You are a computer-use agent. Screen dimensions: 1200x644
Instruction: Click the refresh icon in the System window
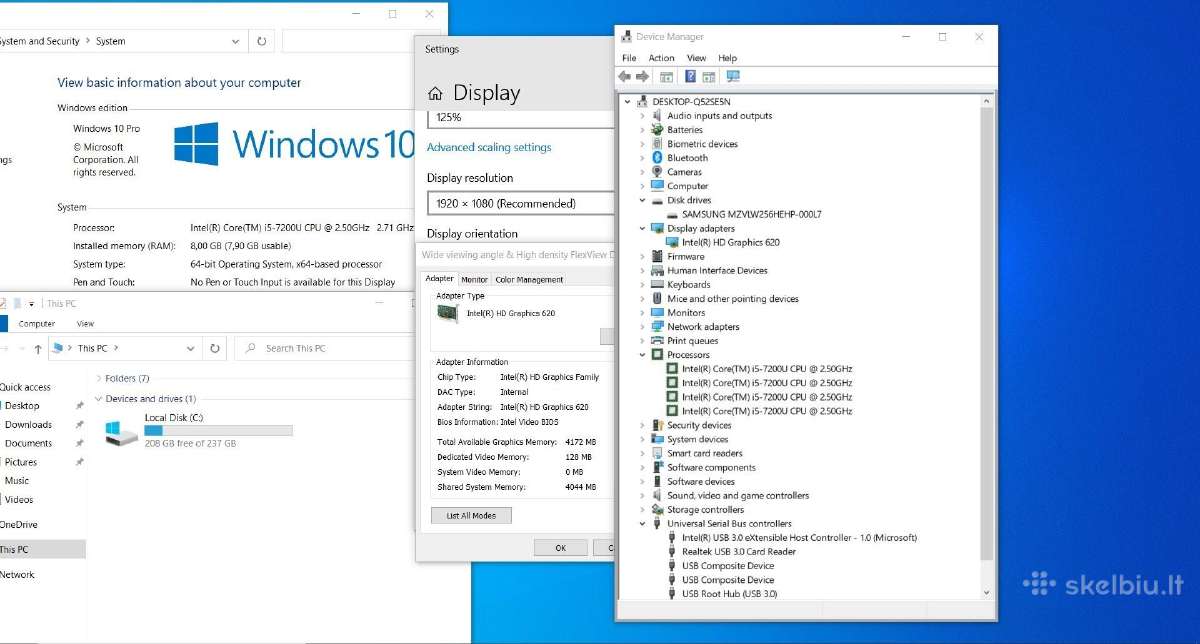pyautogui.click(x=262, y=41)
